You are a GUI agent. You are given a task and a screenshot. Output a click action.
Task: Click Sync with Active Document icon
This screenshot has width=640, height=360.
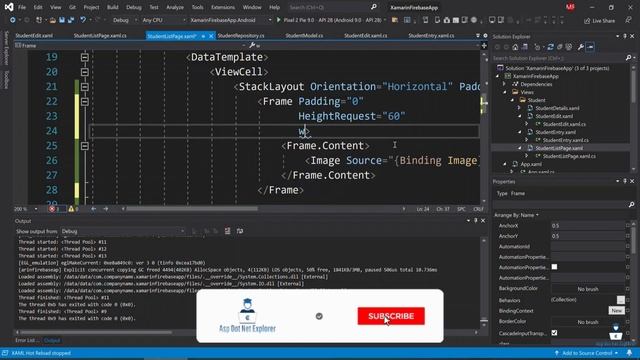coord(551,47)
